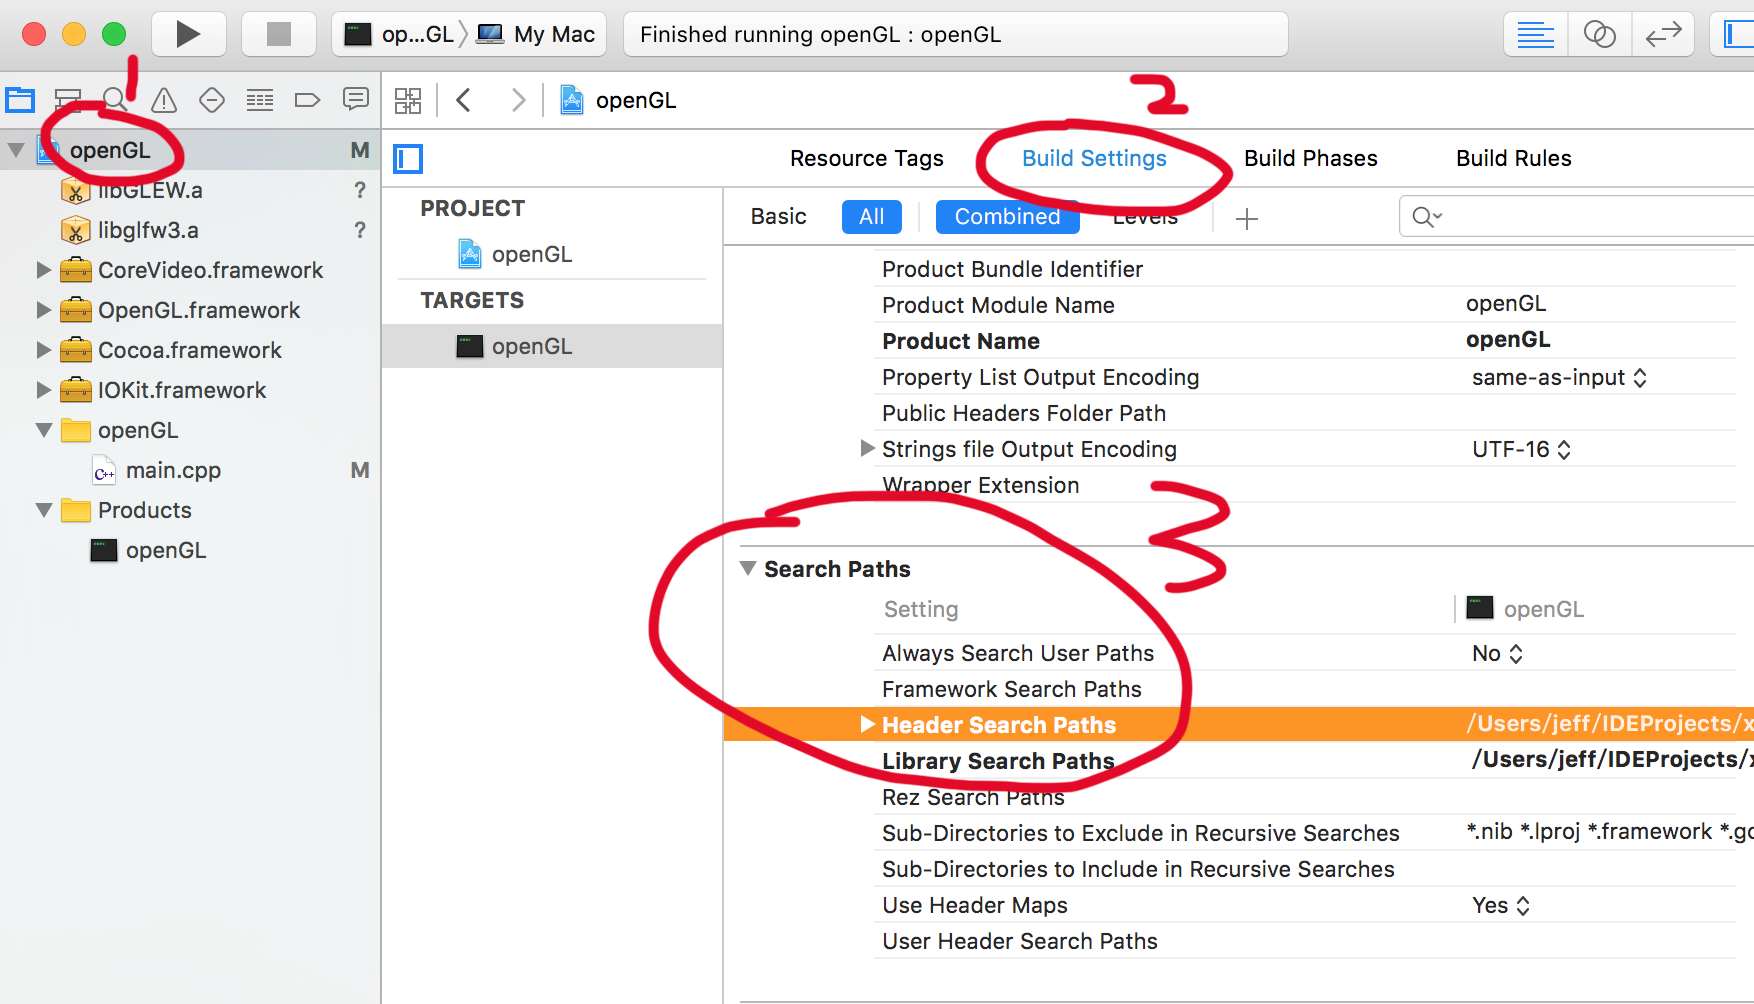The width and height of the screenshot is (1754, 1004).
Task: Open the breakpoint navigator icon
Action: [307, 100]
